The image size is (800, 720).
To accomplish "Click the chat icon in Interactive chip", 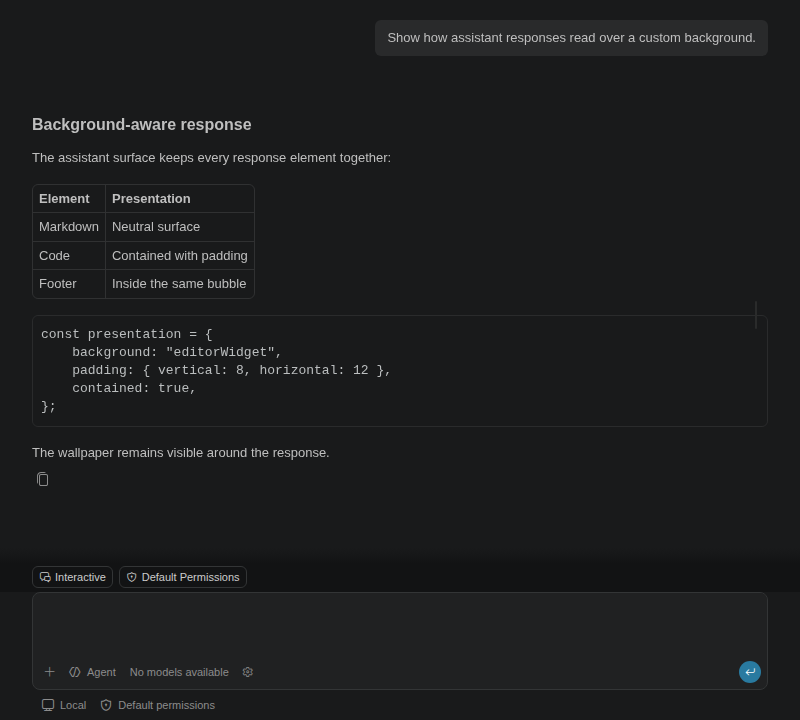I will click(x=45, y=577).
